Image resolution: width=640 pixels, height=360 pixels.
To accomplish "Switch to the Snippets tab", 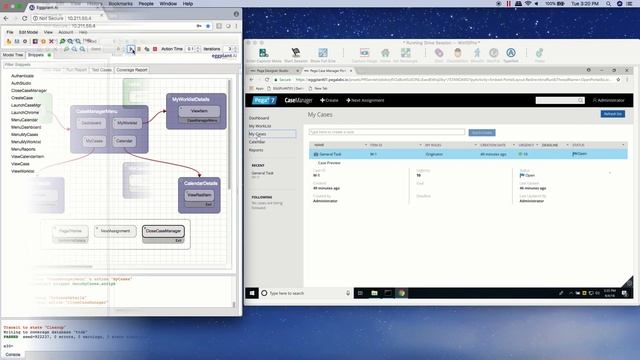I will point(39,55).
